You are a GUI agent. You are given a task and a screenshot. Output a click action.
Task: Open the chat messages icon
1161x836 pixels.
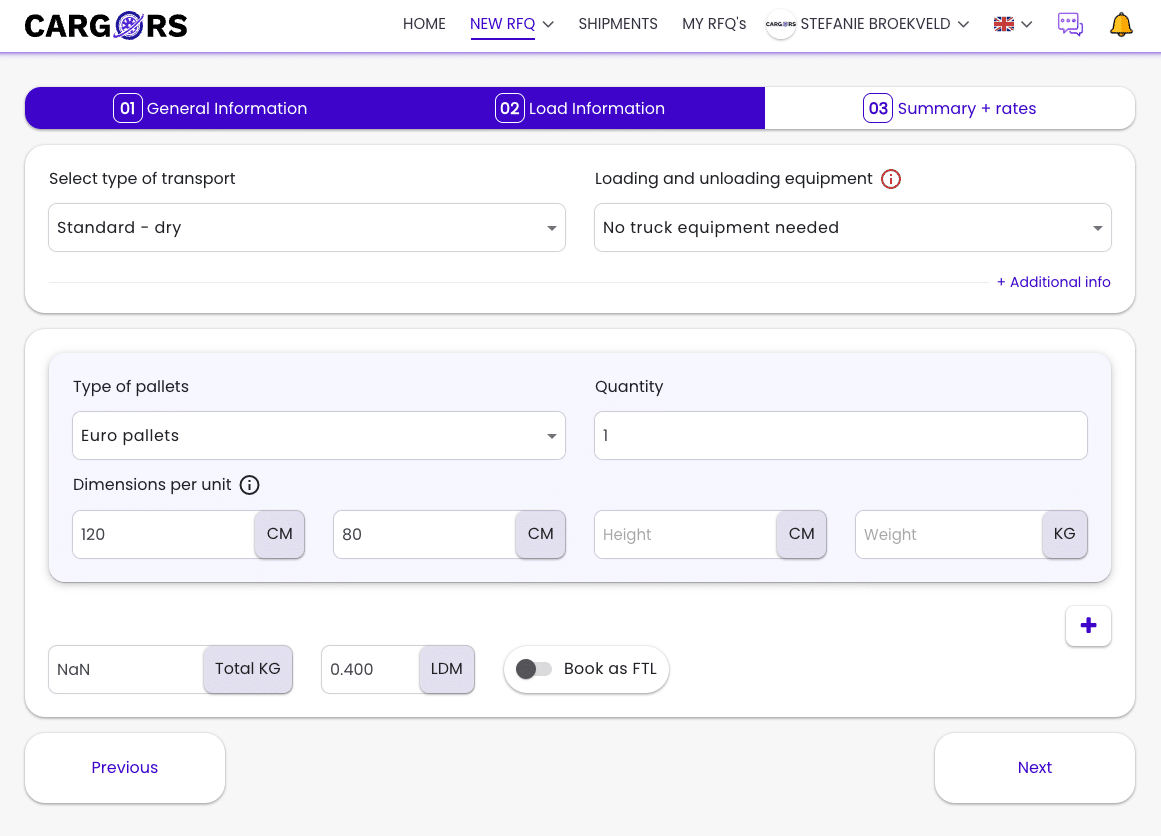1070,25
